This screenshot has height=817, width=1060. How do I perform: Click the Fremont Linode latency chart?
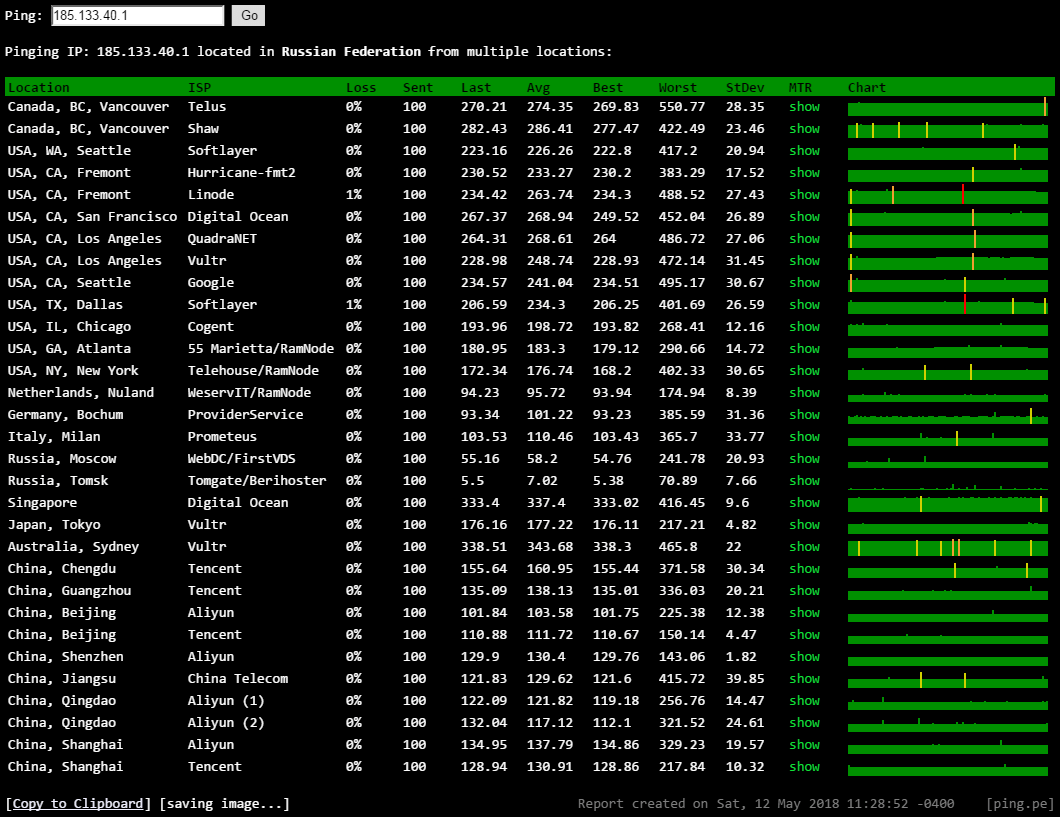coord(947,195)
